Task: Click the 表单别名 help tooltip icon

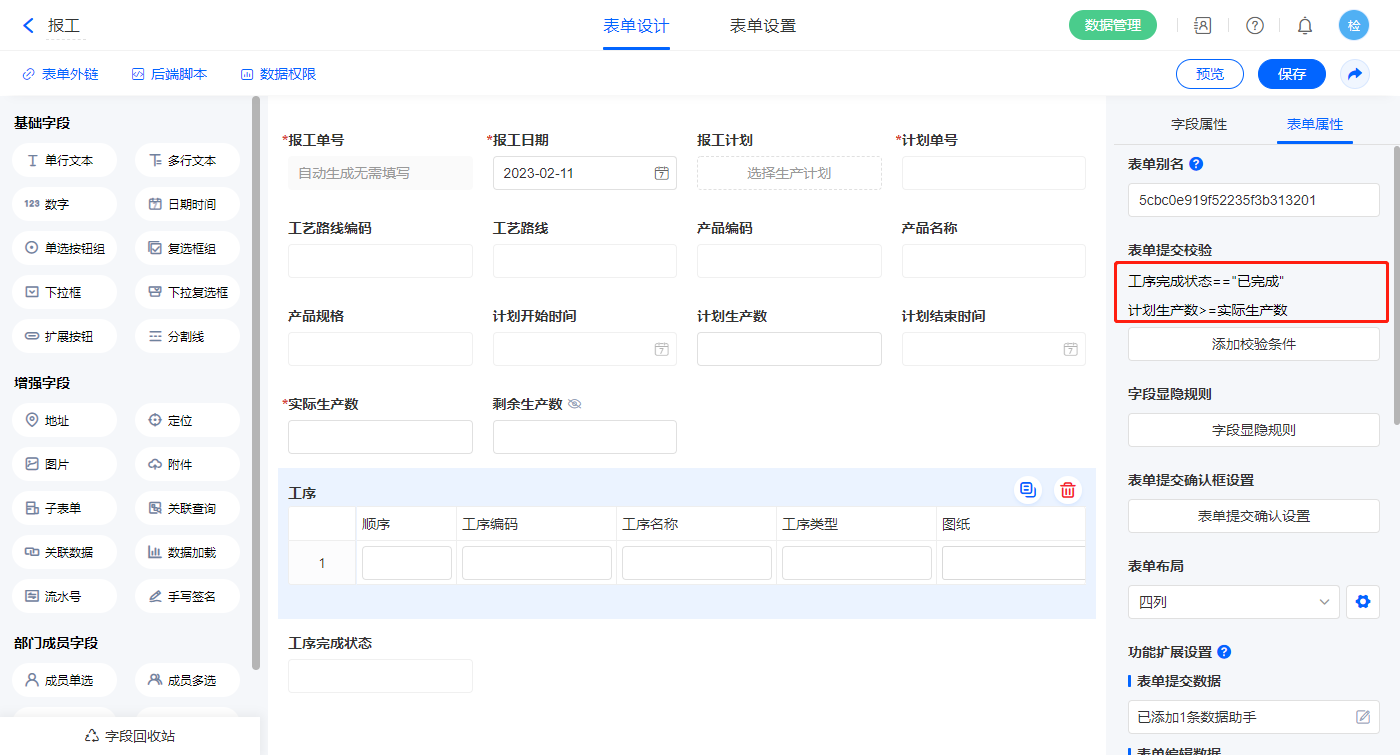Action: pos(1196,164)
